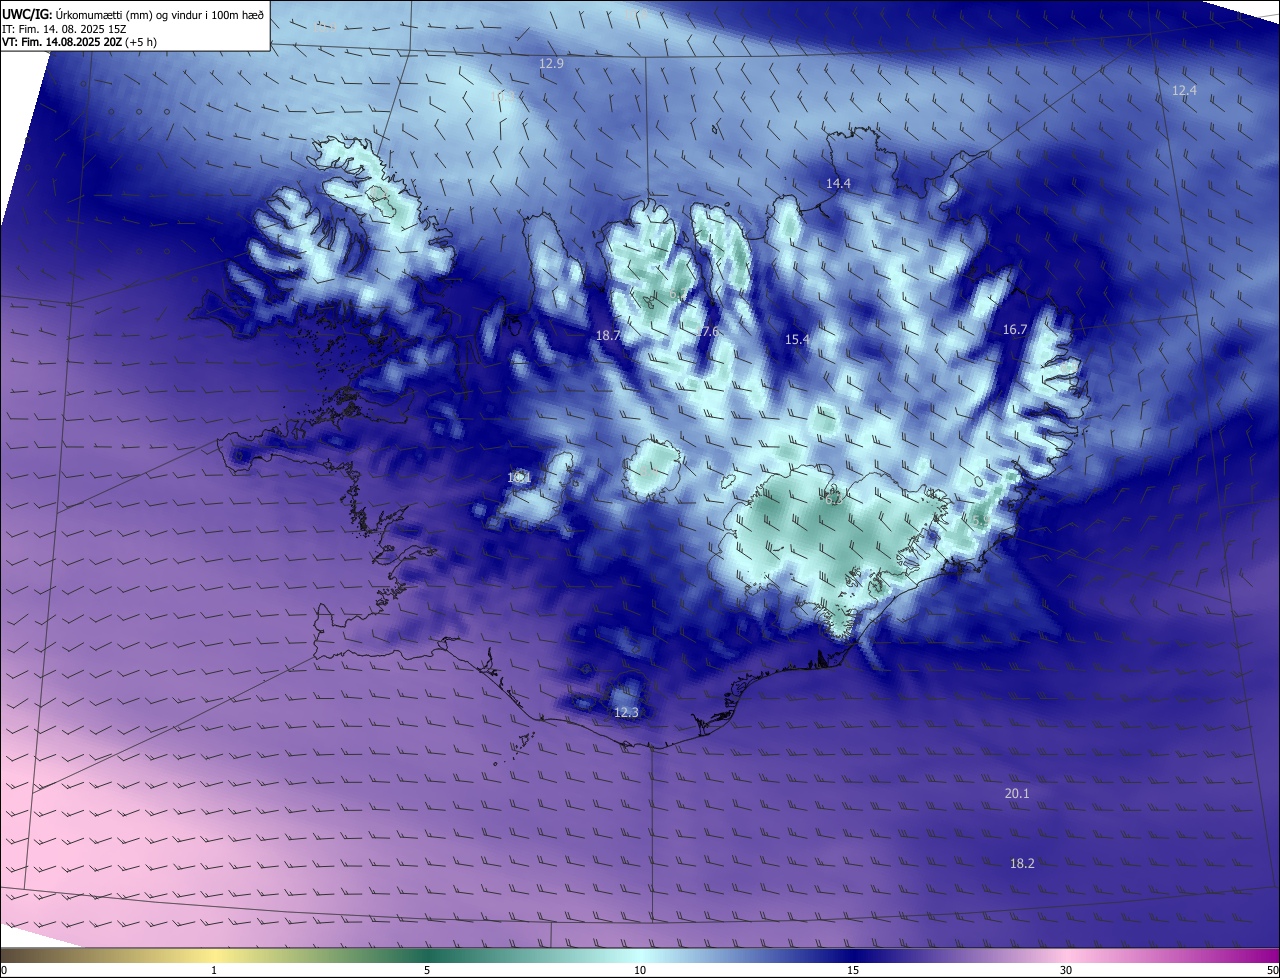Click the 18.7 value label on the map
The height and width of the screenshot is (978, 1280).
tap(608, 335)
